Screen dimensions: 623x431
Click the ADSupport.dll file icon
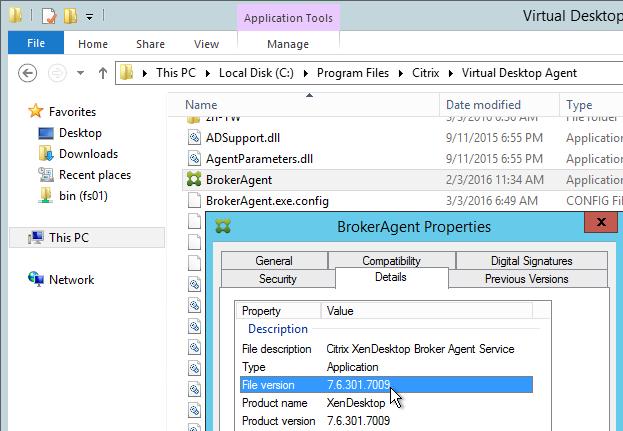tap(194, 138)
